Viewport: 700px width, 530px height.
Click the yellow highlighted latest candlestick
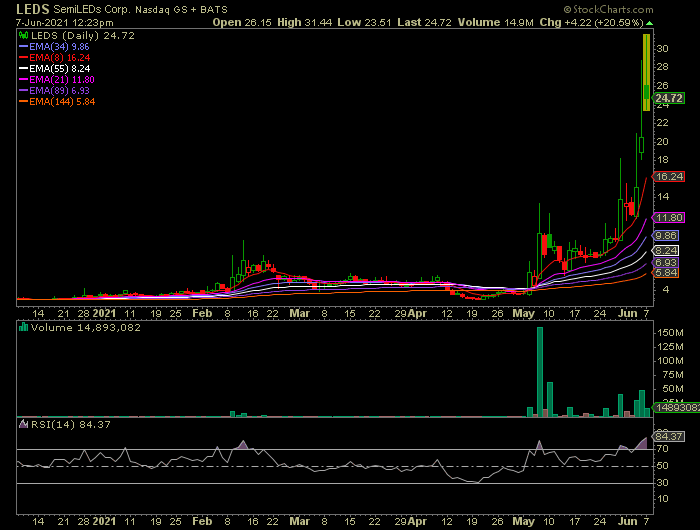[646, 72]
